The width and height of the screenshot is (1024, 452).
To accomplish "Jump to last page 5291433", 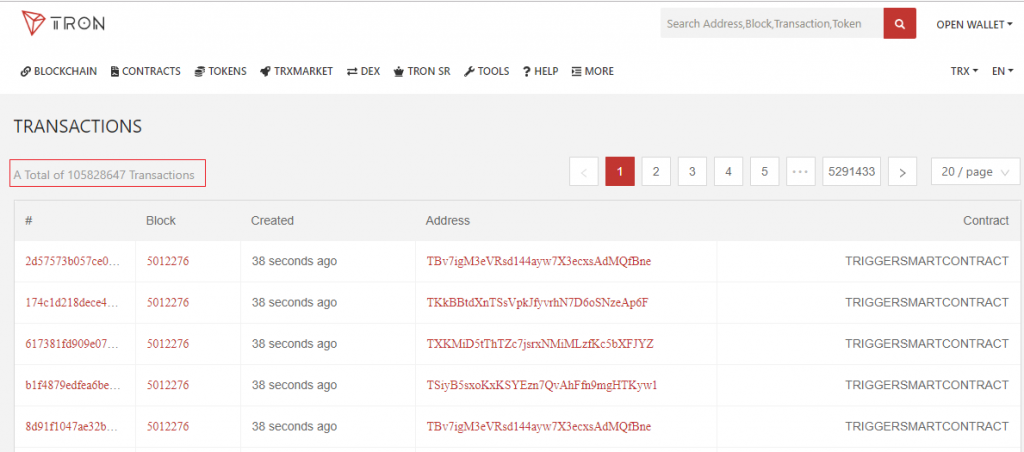I will pos(852,172).
